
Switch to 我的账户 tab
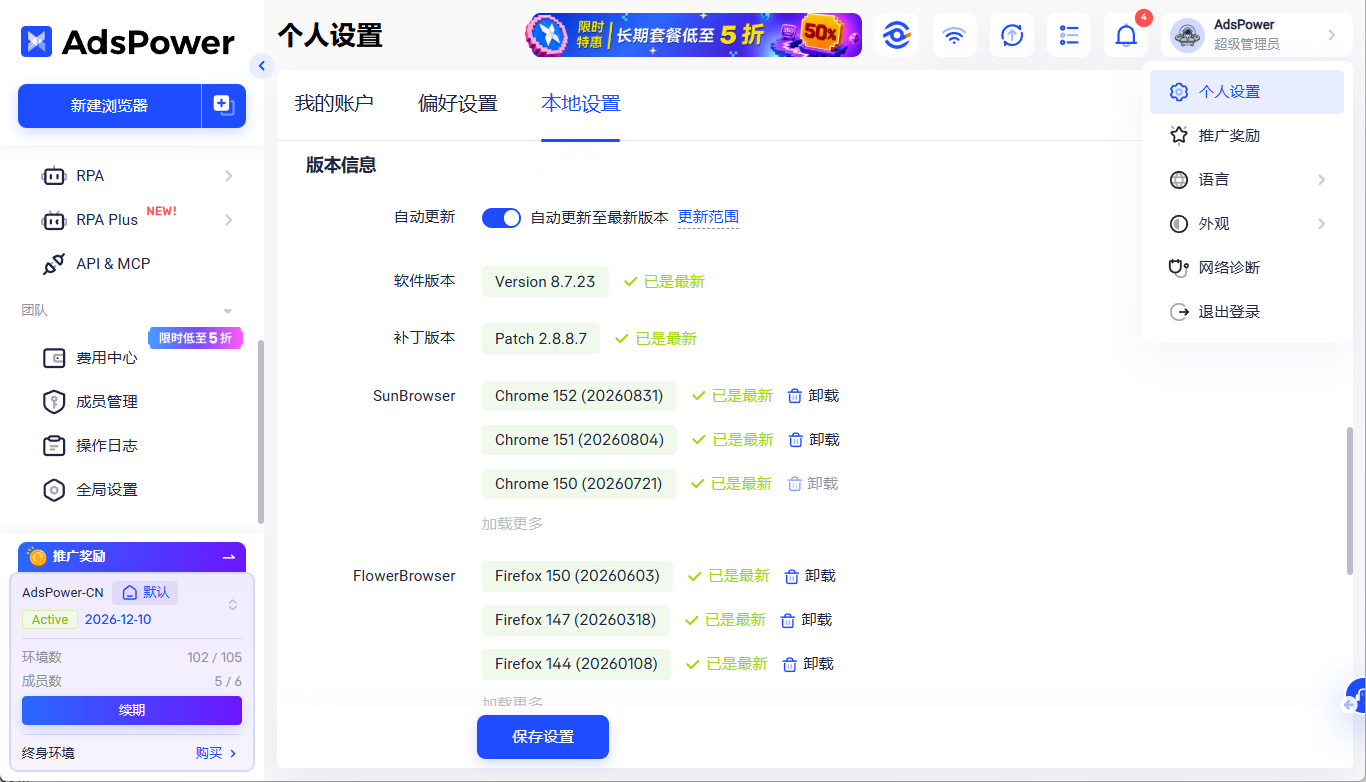pos(334,103)
